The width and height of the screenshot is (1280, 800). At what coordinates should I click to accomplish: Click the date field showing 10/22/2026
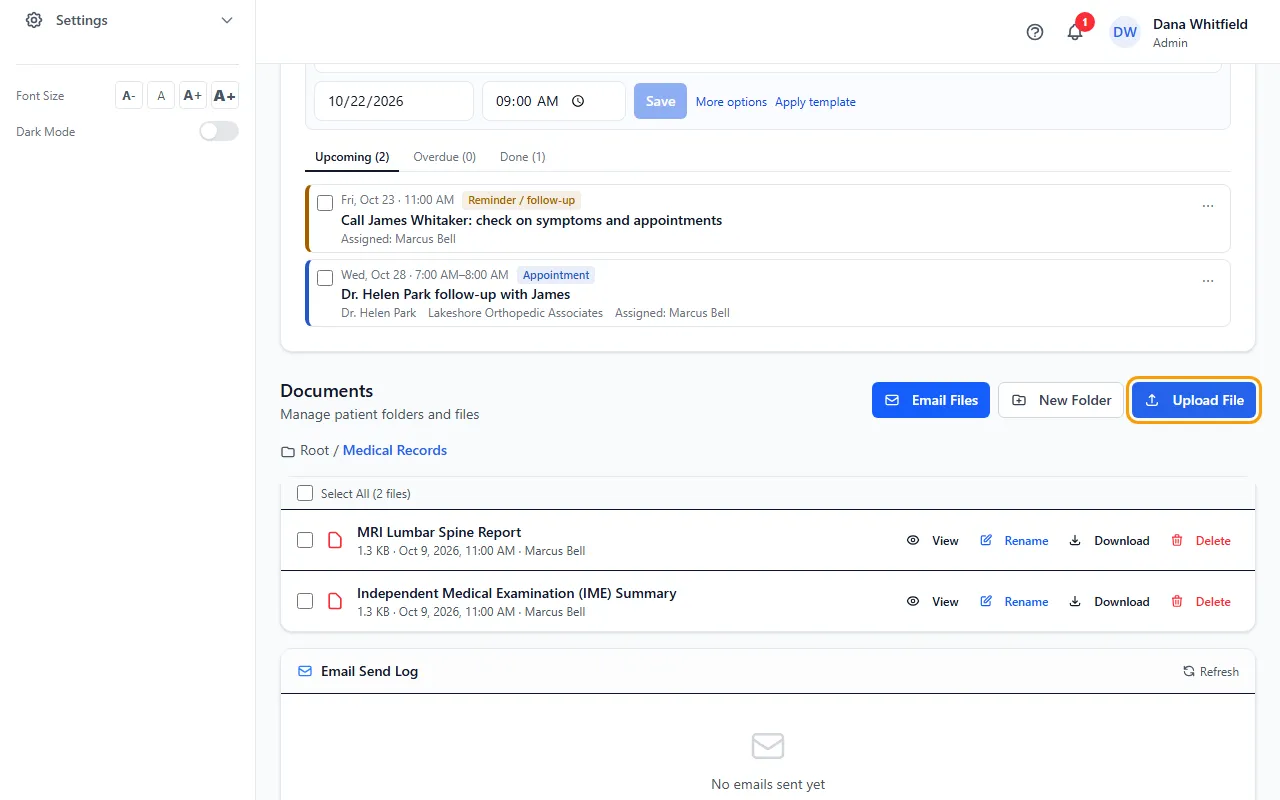click(x=394, y=101)
